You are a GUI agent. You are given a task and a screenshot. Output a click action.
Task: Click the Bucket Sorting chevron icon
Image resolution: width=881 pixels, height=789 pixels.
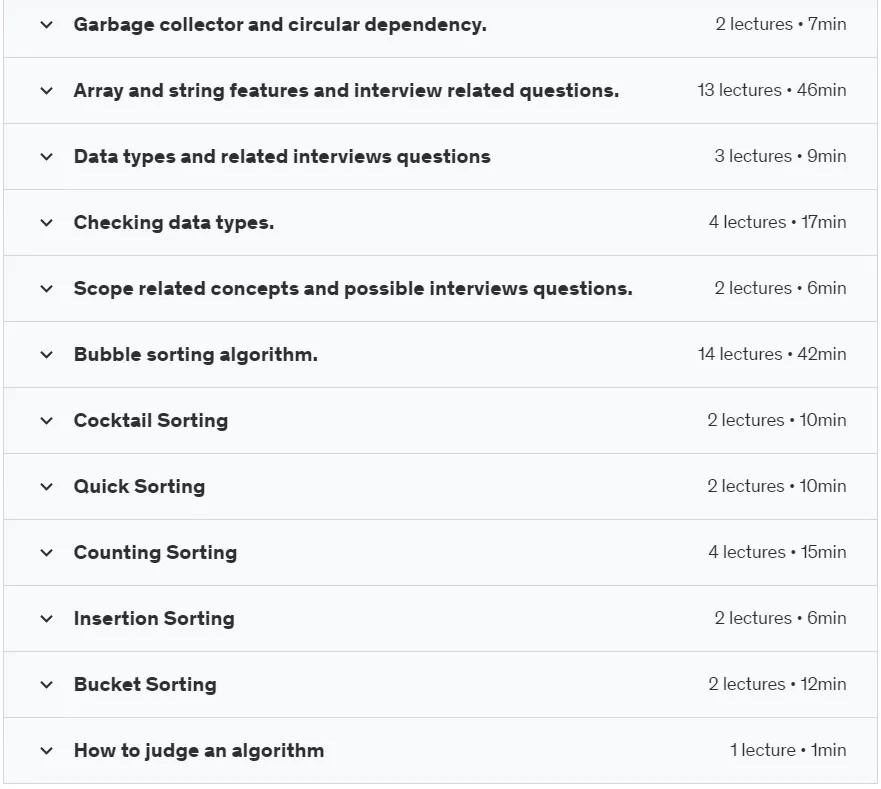pos(47,685)
